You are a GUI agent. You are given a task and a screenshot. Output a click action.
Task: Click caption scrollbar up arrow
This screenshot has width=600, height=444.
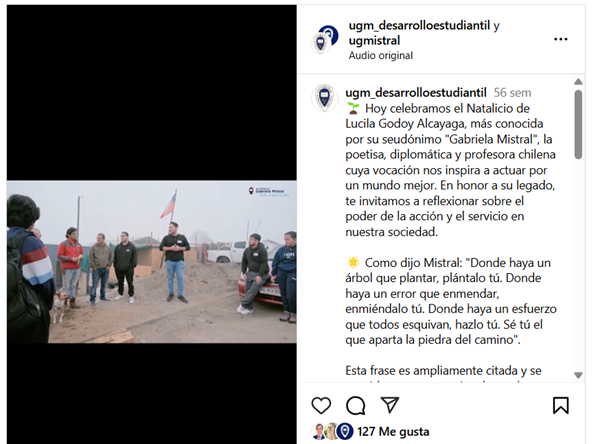point(578,82)
